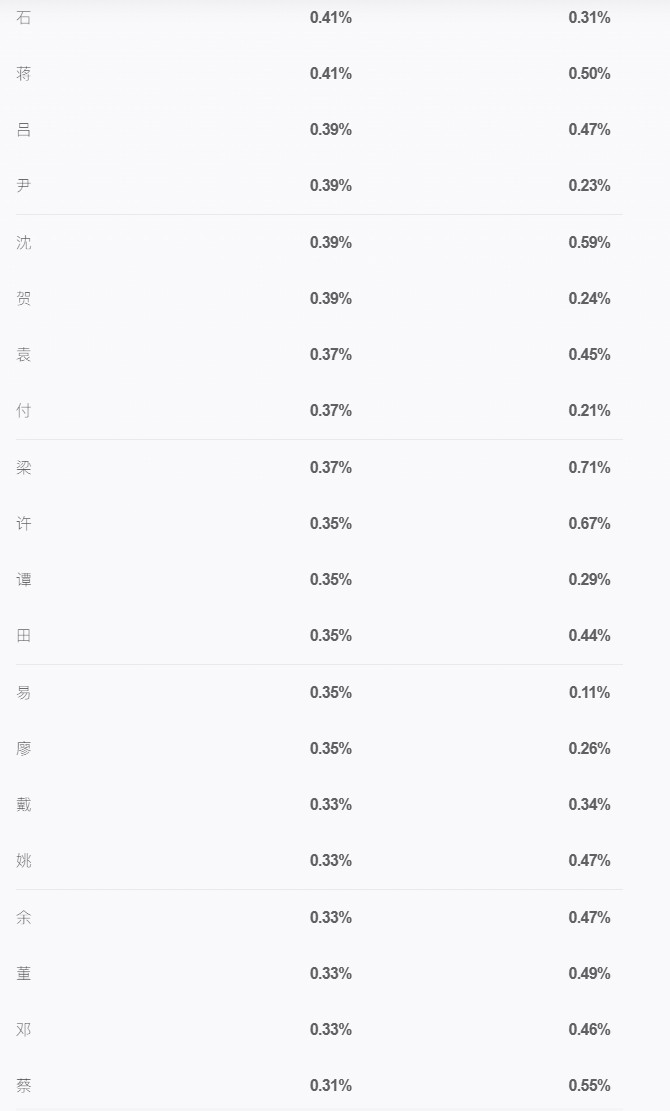Click the surname 袁
Screen dimensions: 670x1111
[23, 355]
